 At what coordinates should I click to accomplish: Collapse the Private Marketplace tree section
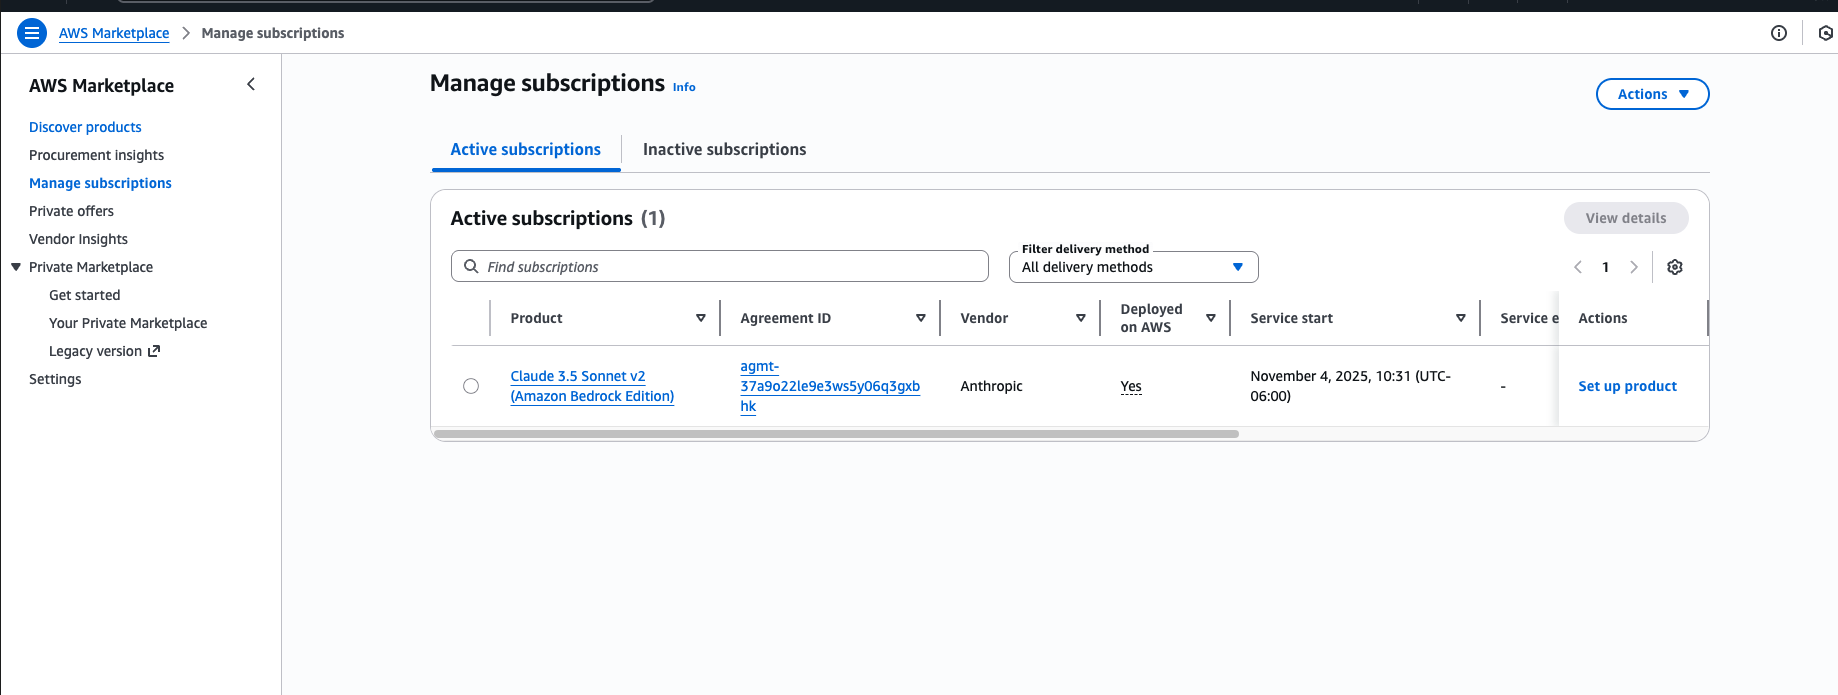click(16, 267)
